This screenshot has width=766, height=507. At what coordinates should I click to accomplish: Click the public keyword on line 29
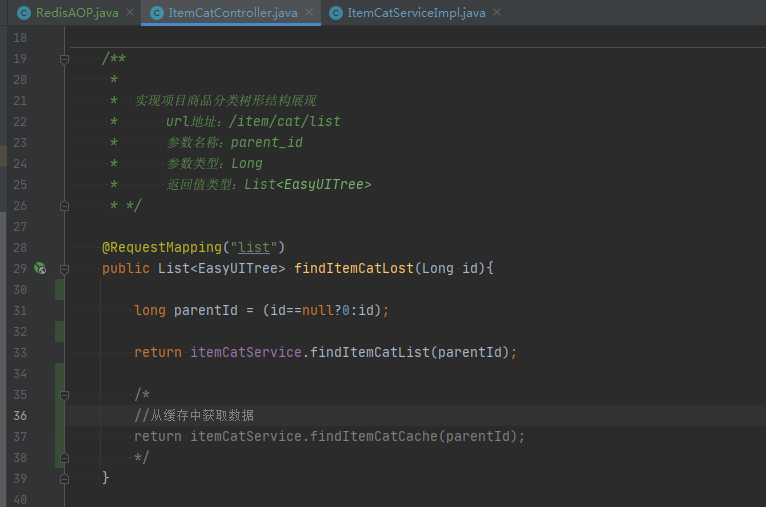click(126, 268)
